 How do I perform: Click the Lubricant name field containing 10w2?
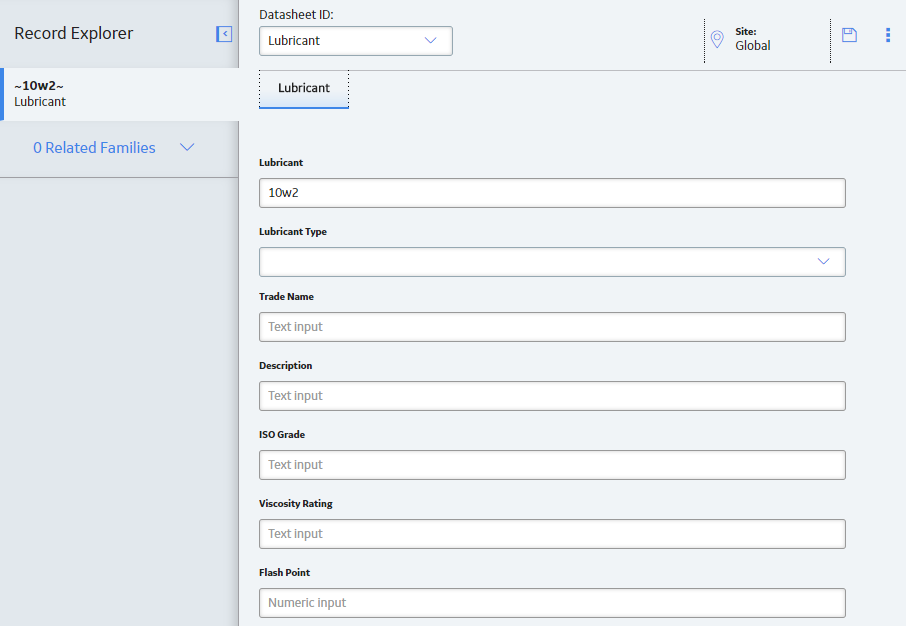point(552,193)
